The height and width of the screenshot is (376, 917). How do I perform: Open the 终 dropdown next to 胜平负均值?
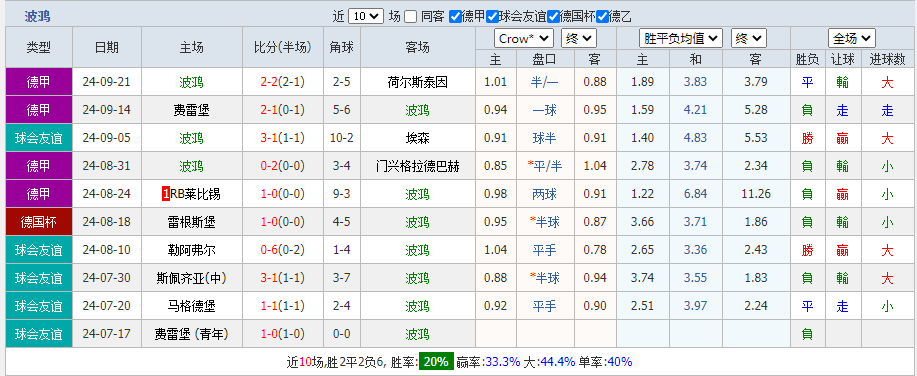click(748, 39)
